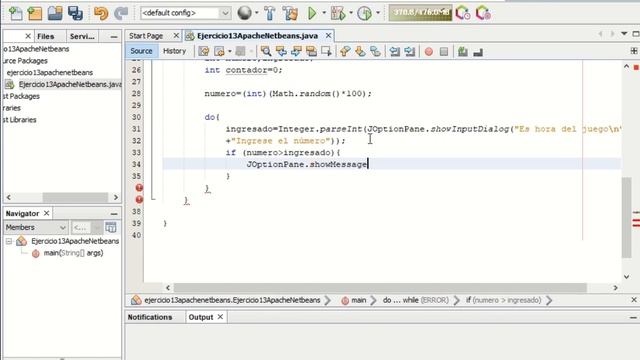
Task: Click the Next Bookmark icon
Action: (x=360, y=51)
